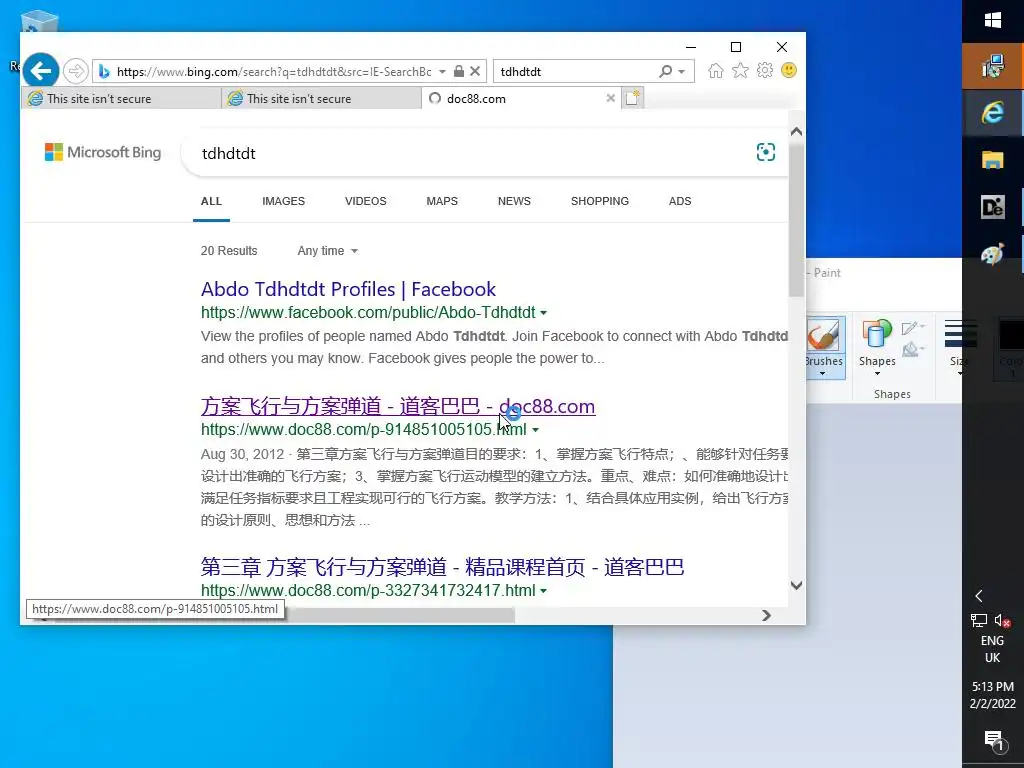The image size is (1024, 768).
Task: Click the vertical scrollbar up arrow
Action: pyautogui.click(x=796, y=131)
